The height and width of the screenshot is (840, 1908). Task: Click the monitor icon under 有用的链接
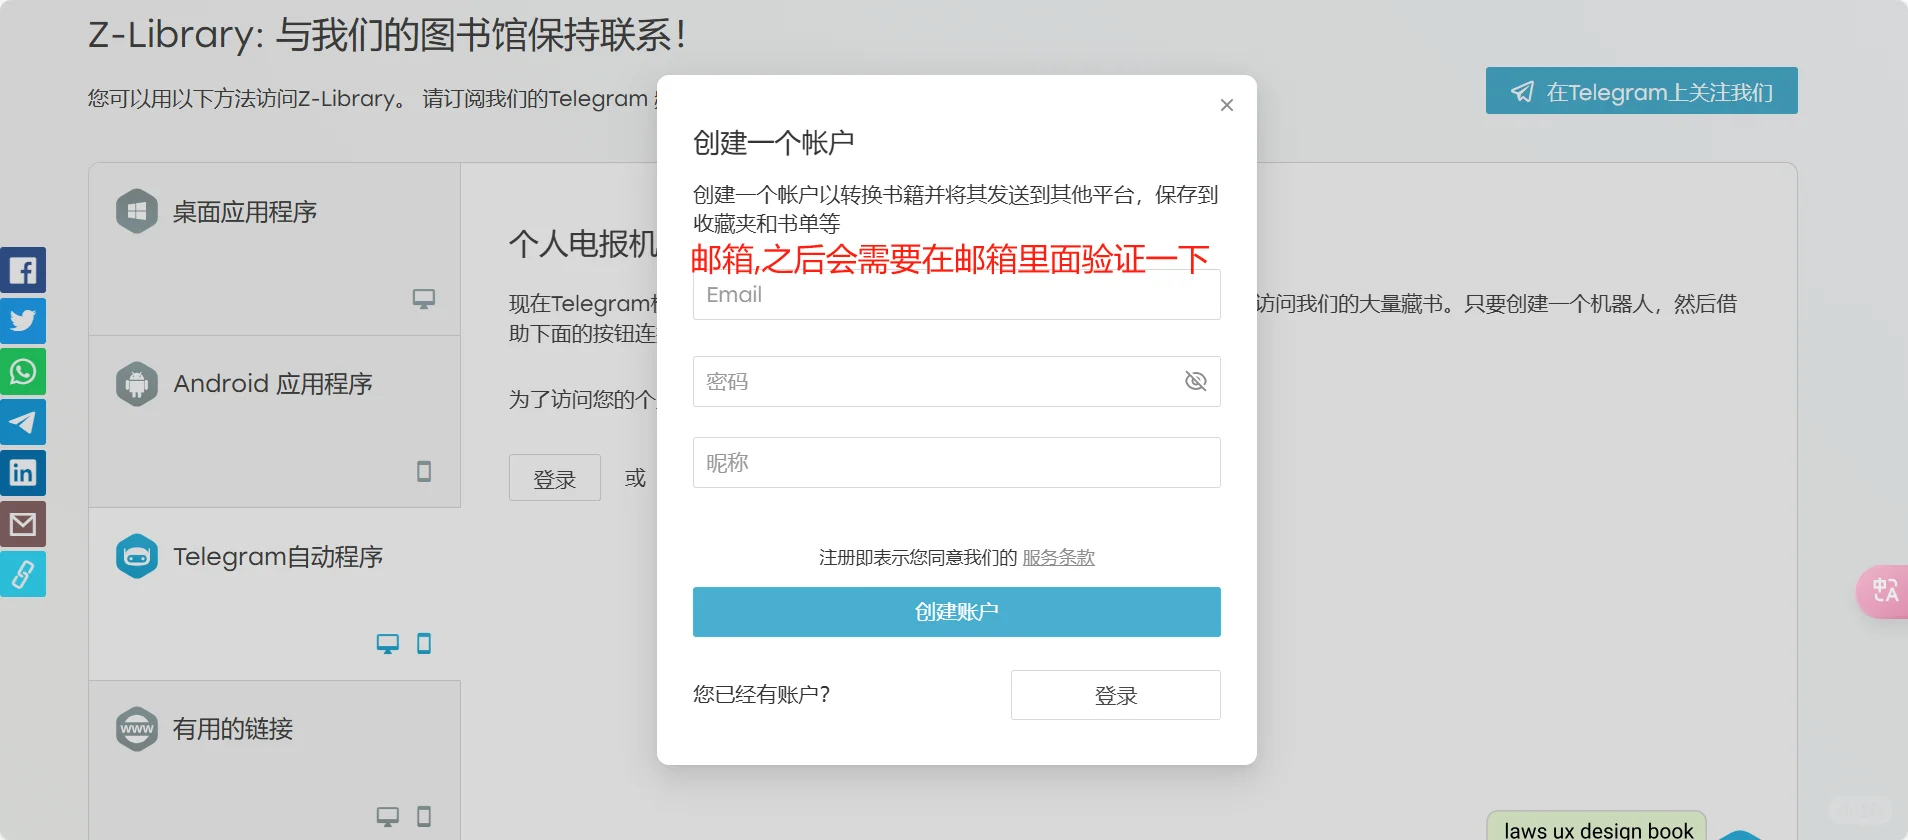coord(388,817)
